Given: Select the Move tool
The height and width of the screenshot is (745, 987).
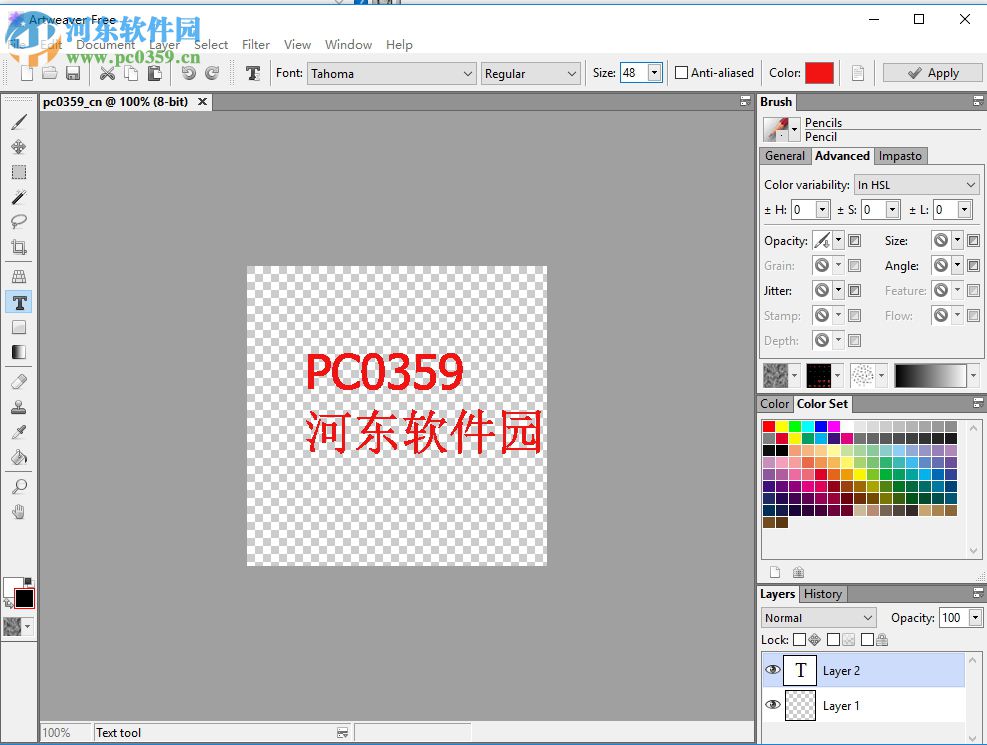Looking at the screenshot, I should point(19,147).
